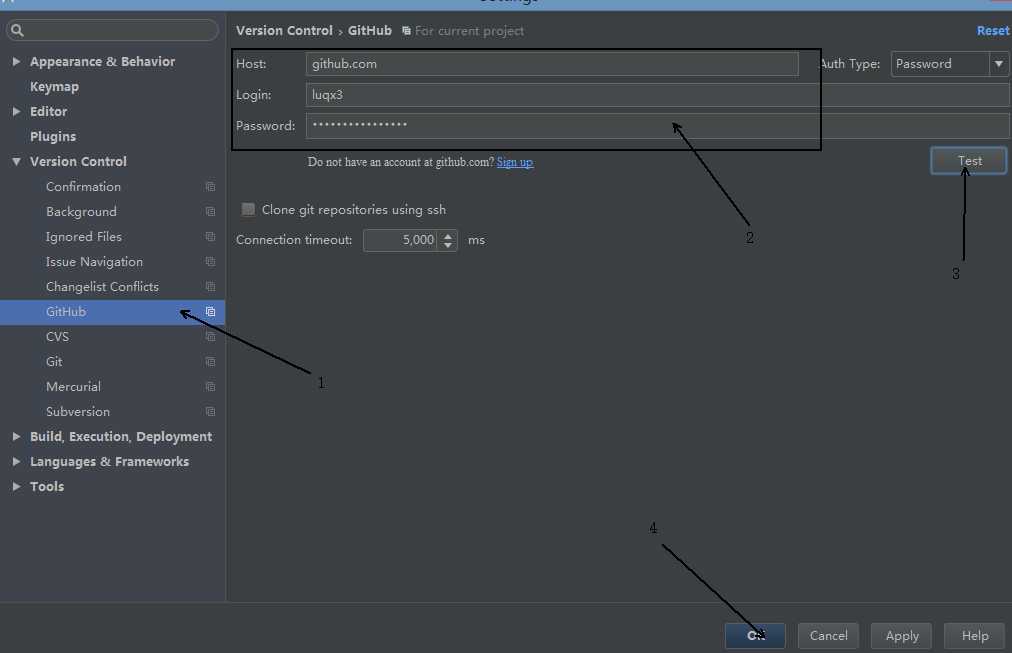Image resolution: width=1012 pixels, height=653 pixels.
Task: Decrease the connection timeout value with the down arrow
Action: (448, 245)
